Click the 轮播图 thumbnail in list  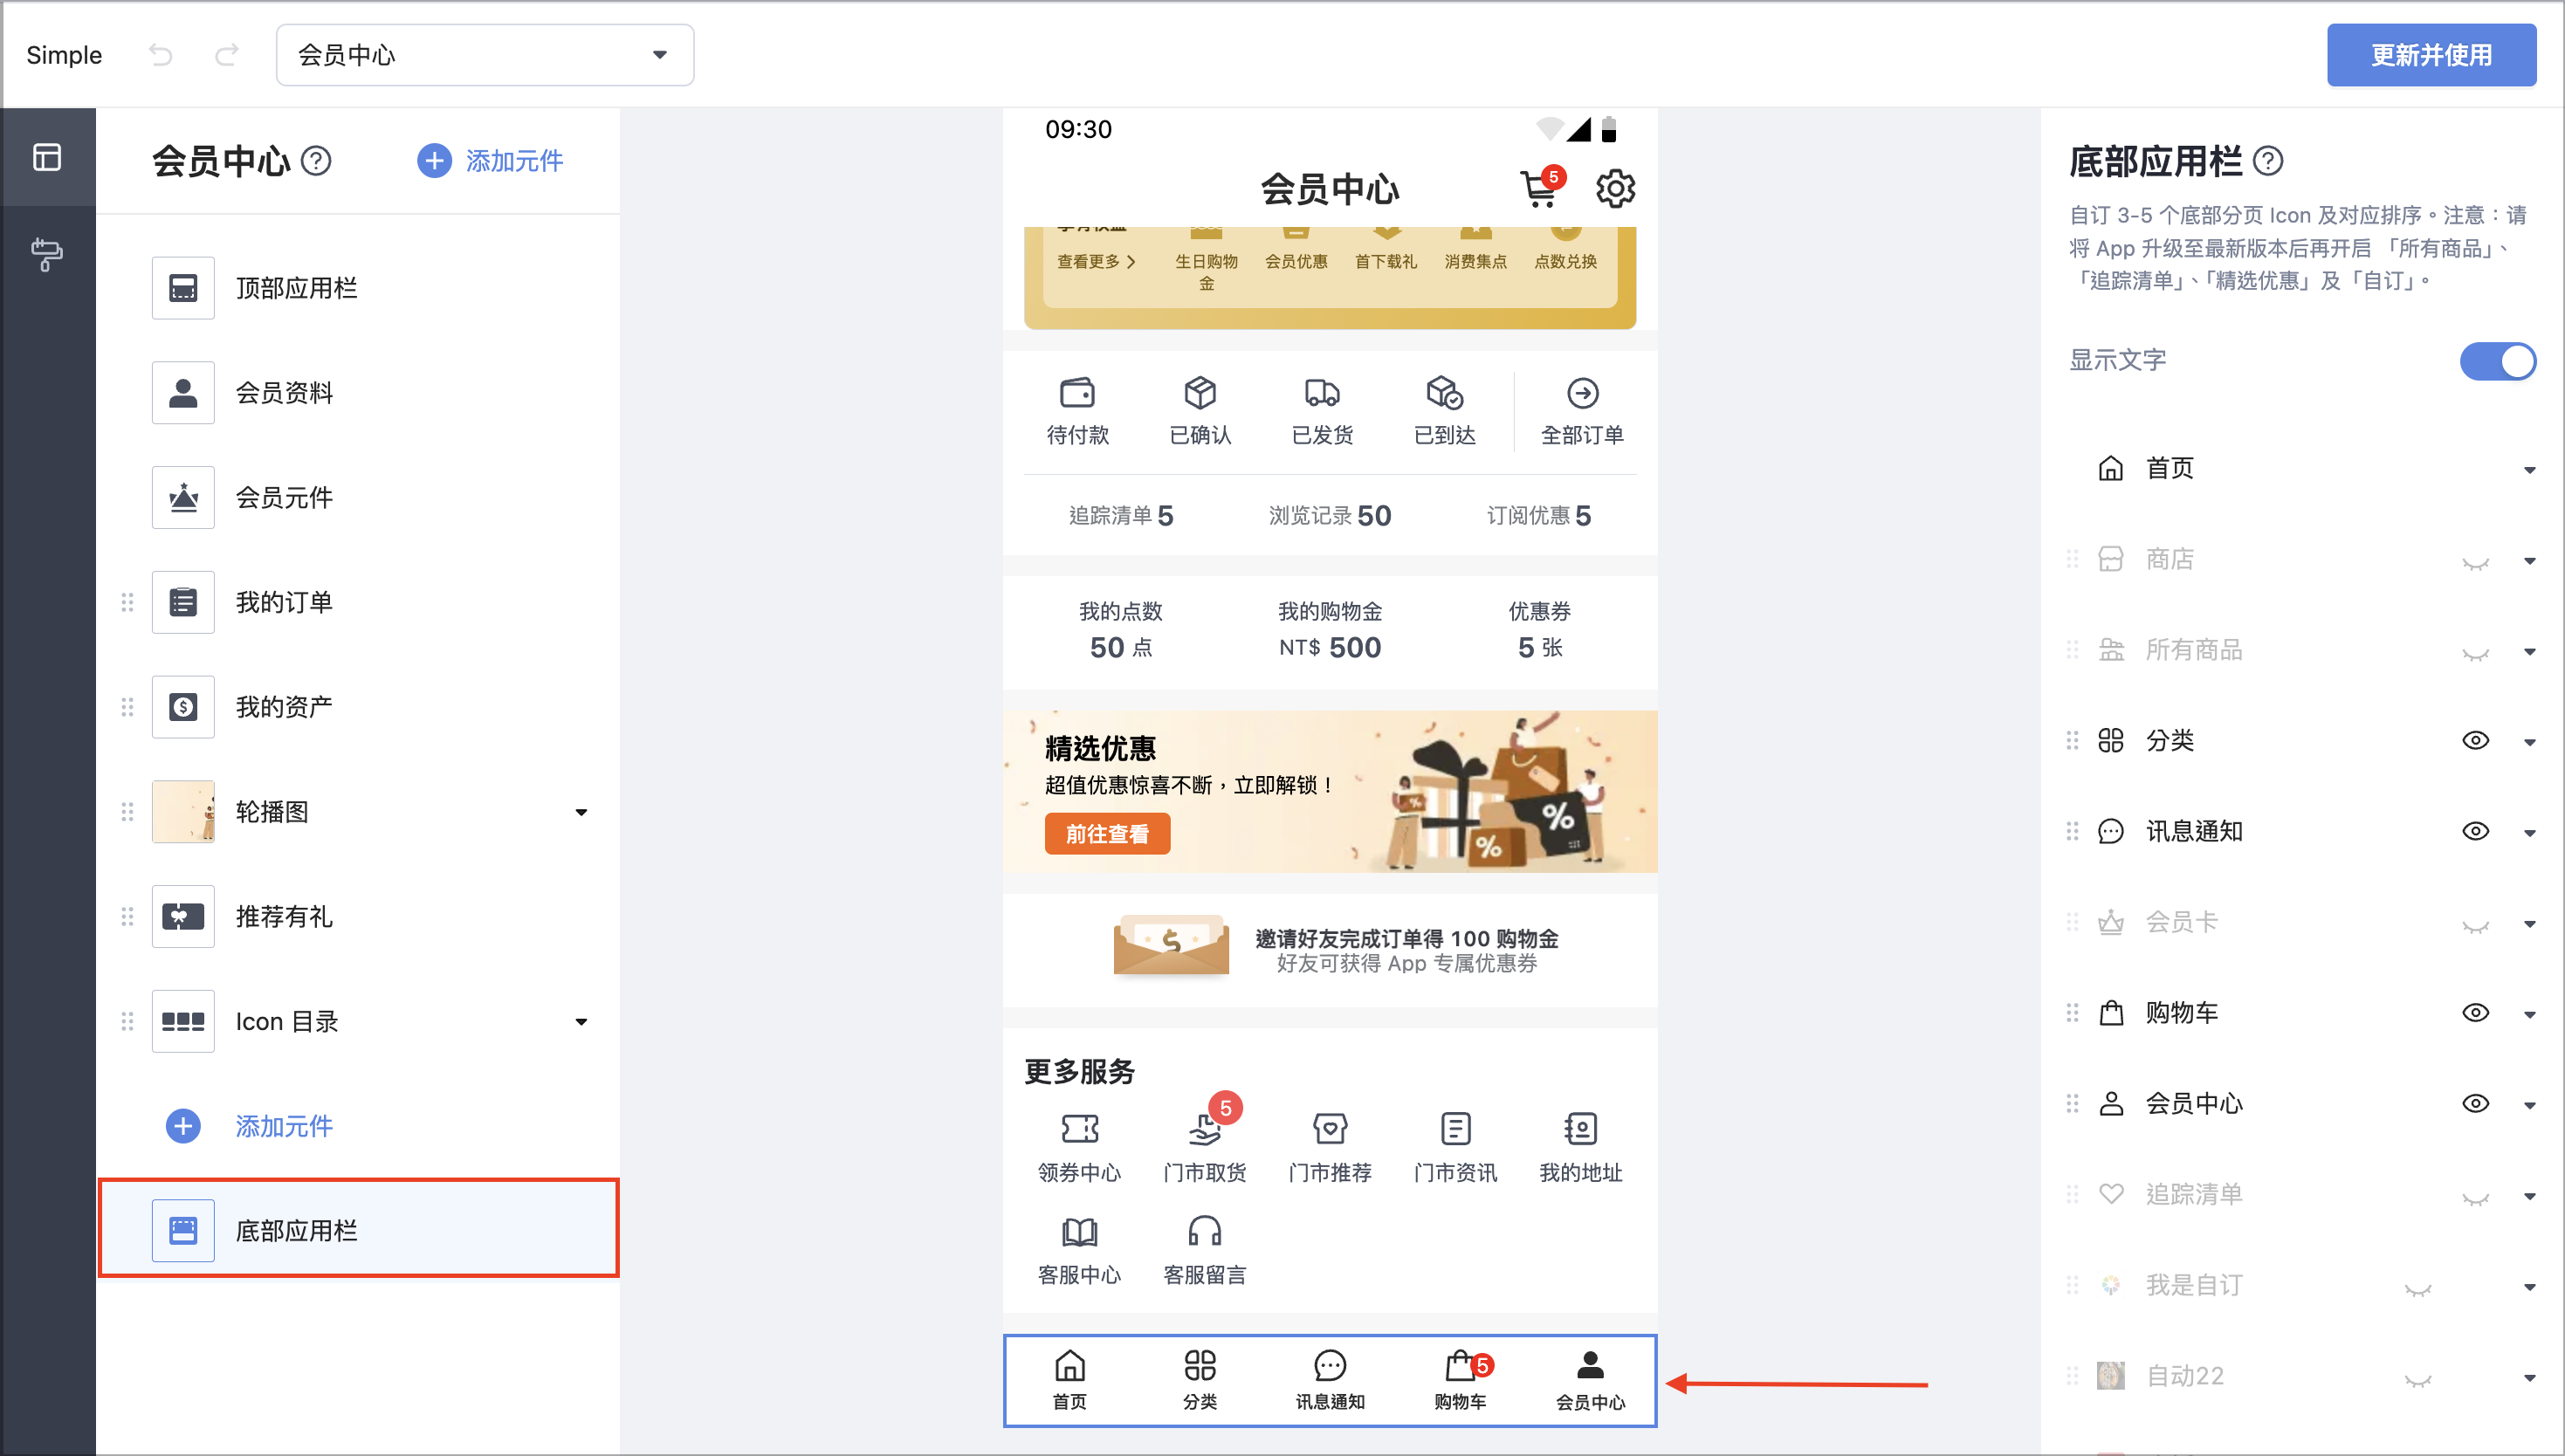click(x=183, y=812)
